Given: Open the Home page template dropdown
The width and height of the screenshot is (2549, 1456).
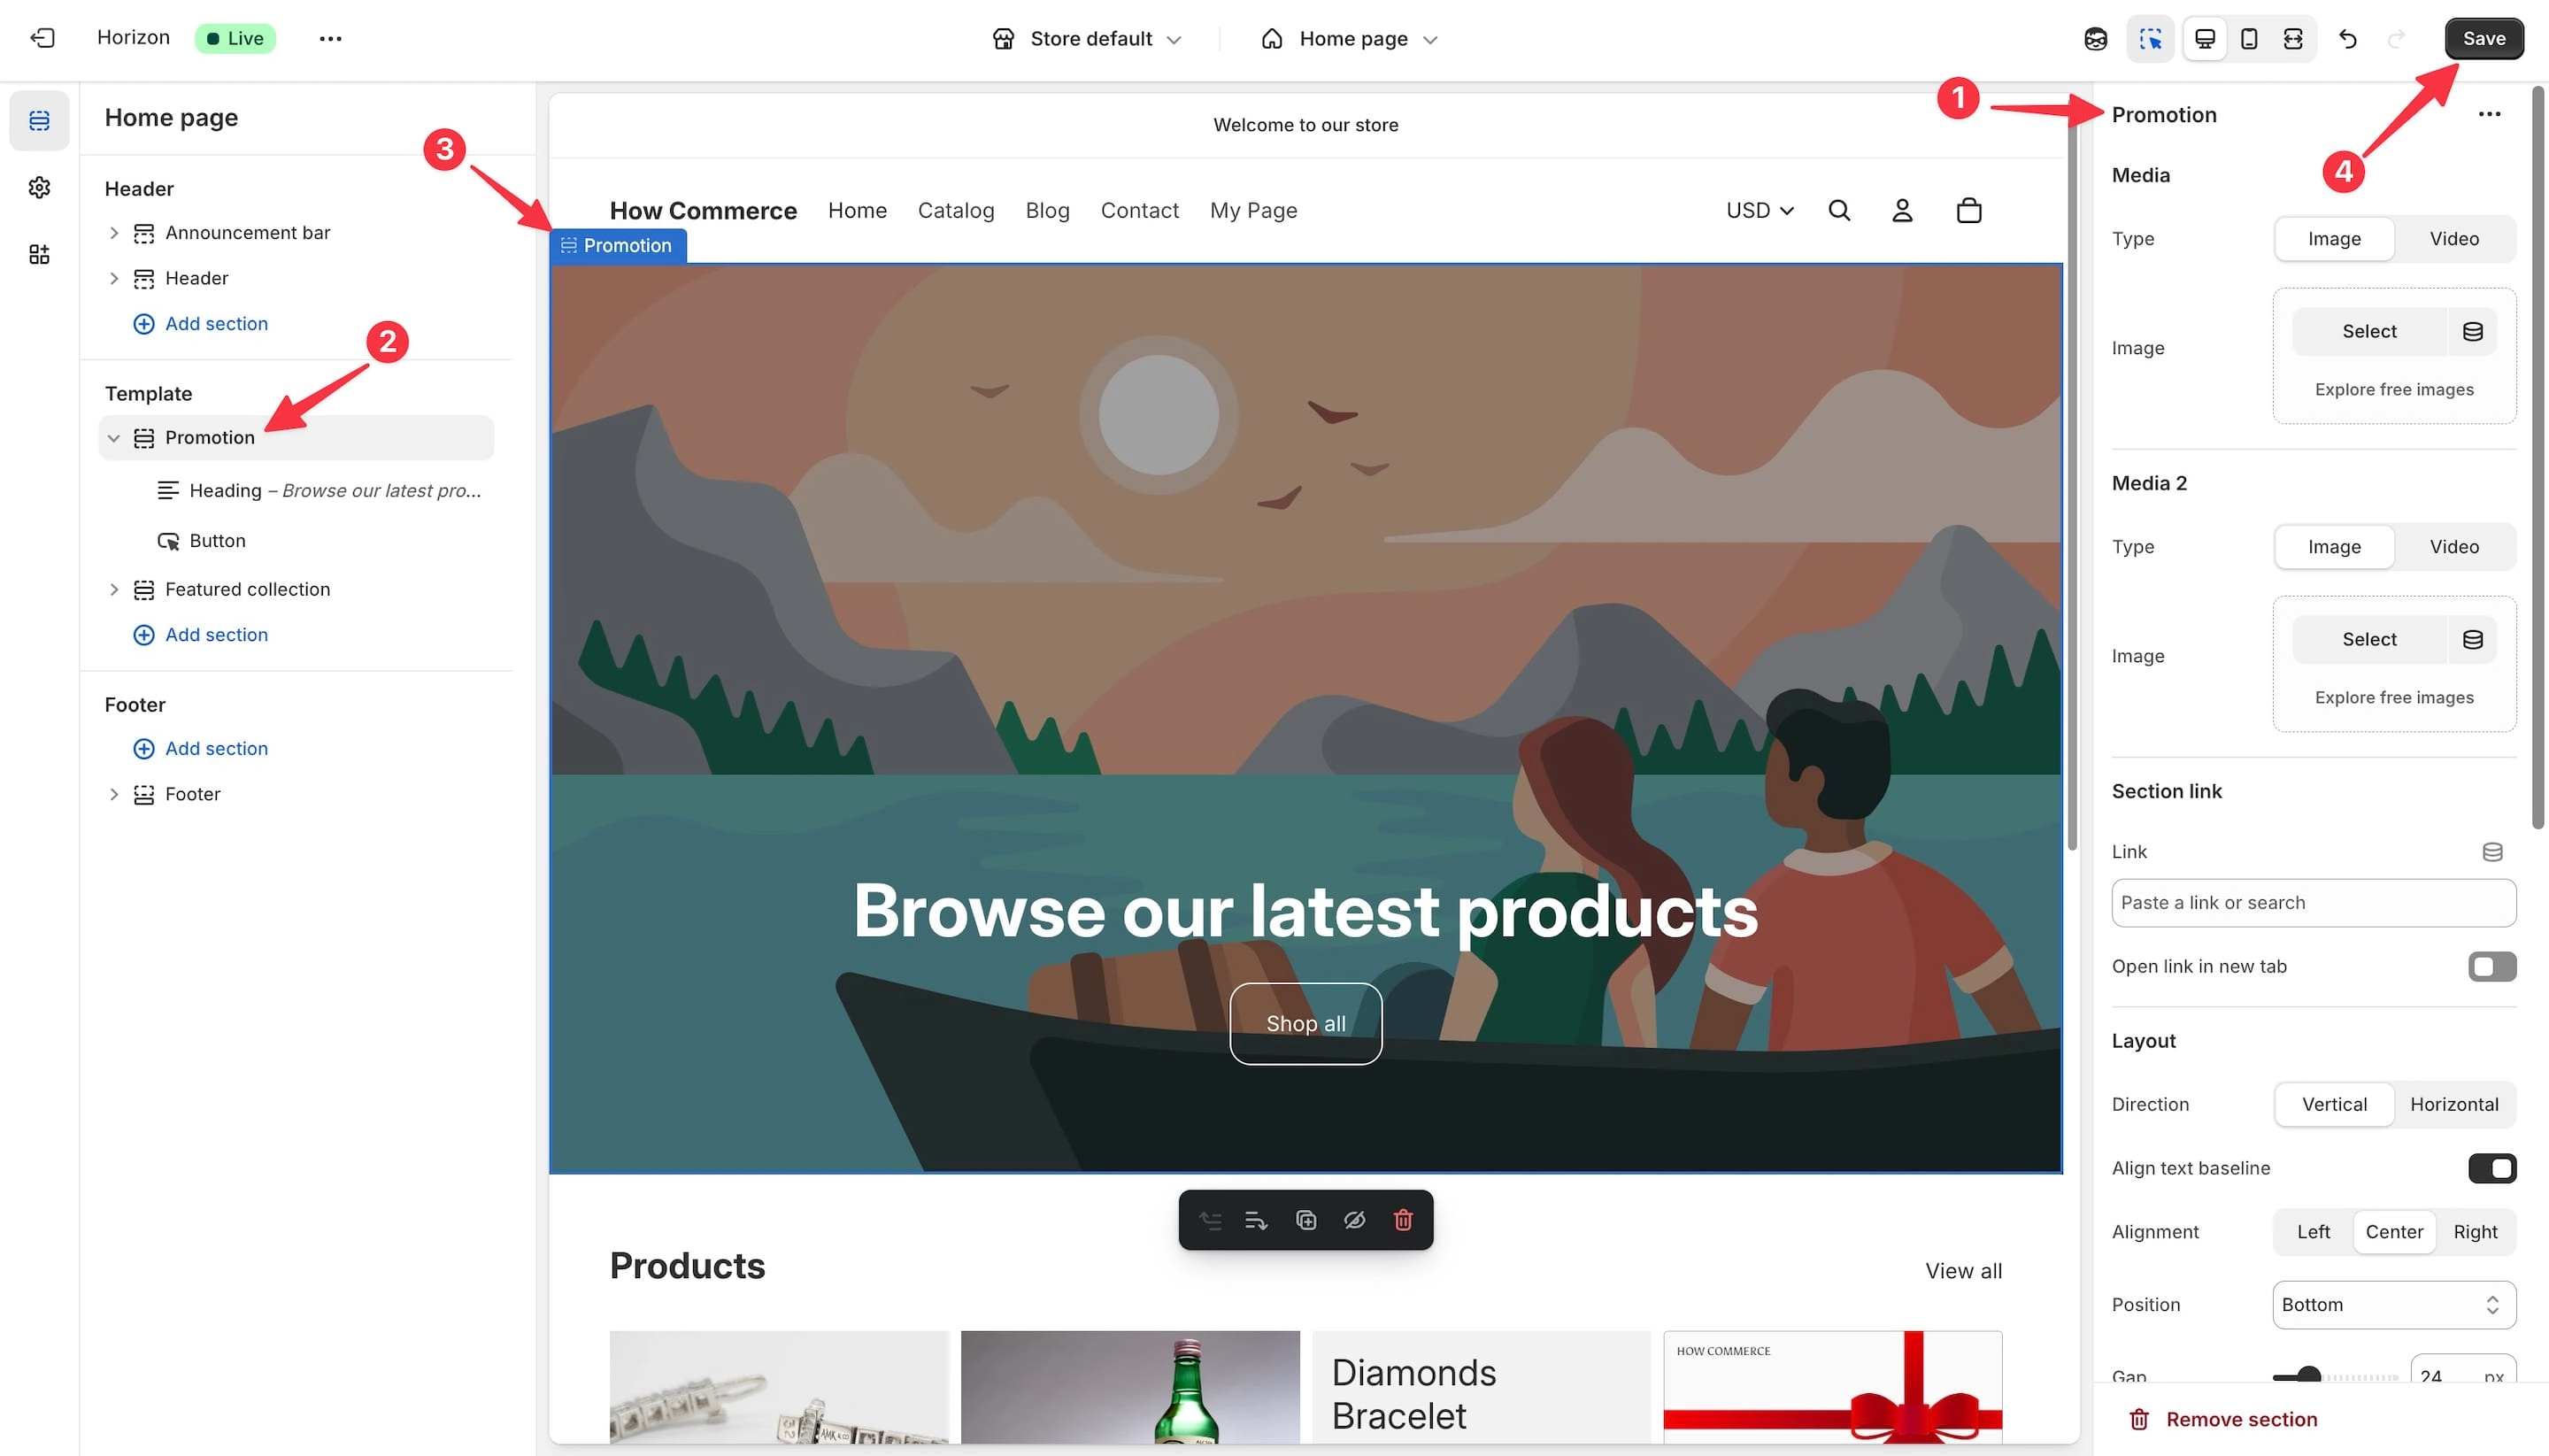Looking at the screenshot, I should [1348, 39].
